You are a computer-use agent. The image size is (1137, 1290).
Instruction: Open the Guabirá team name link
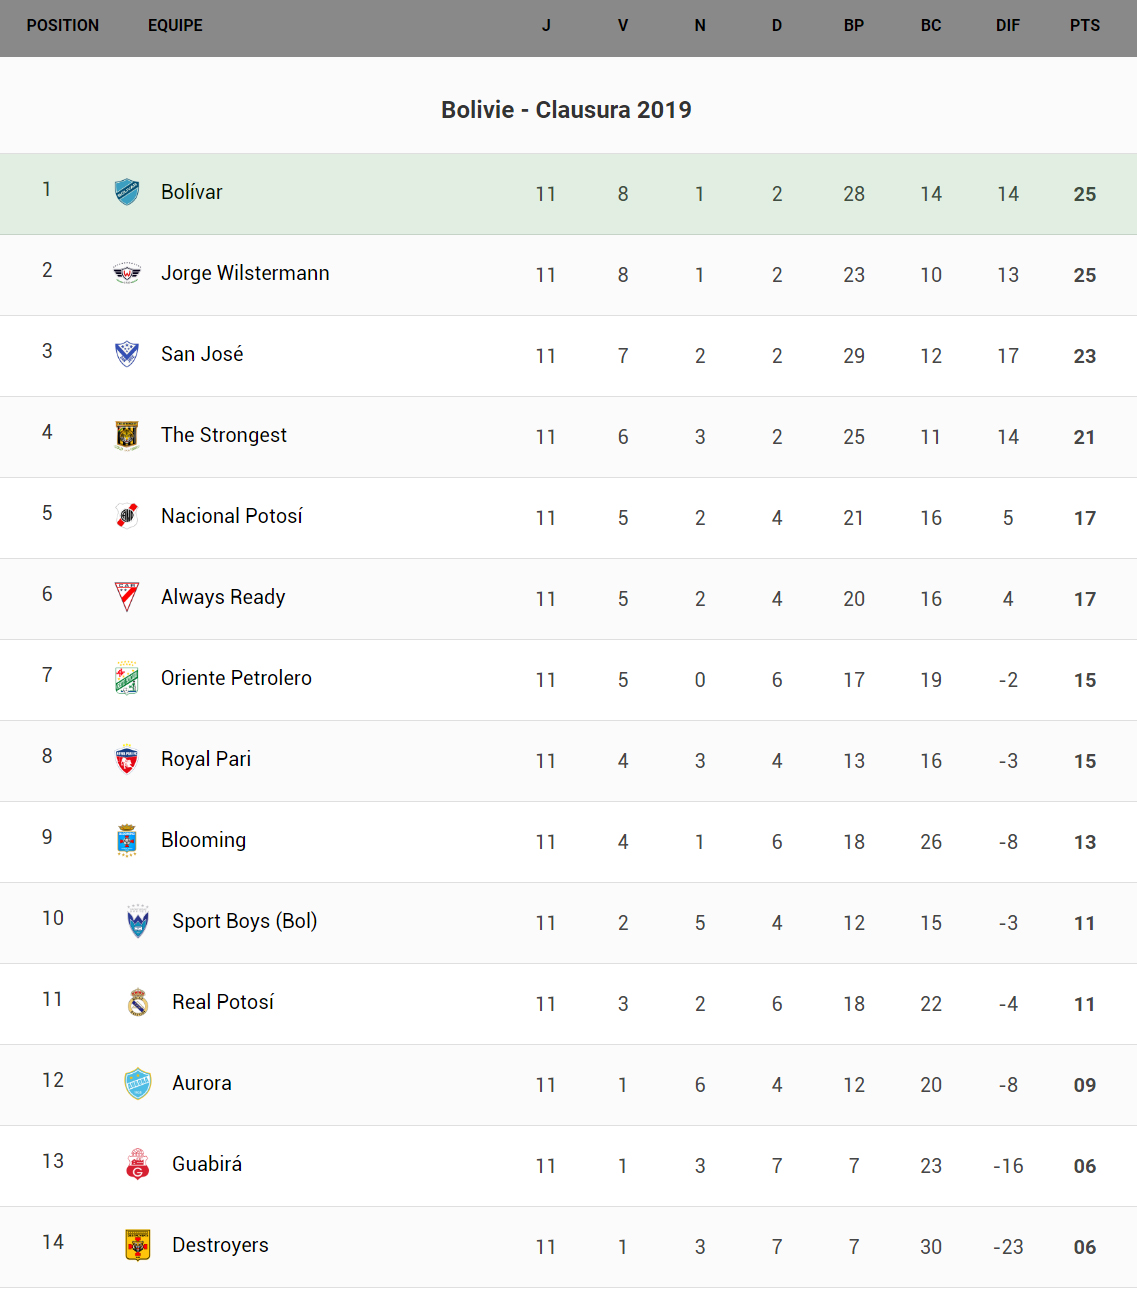click(x=207, y=1164)
